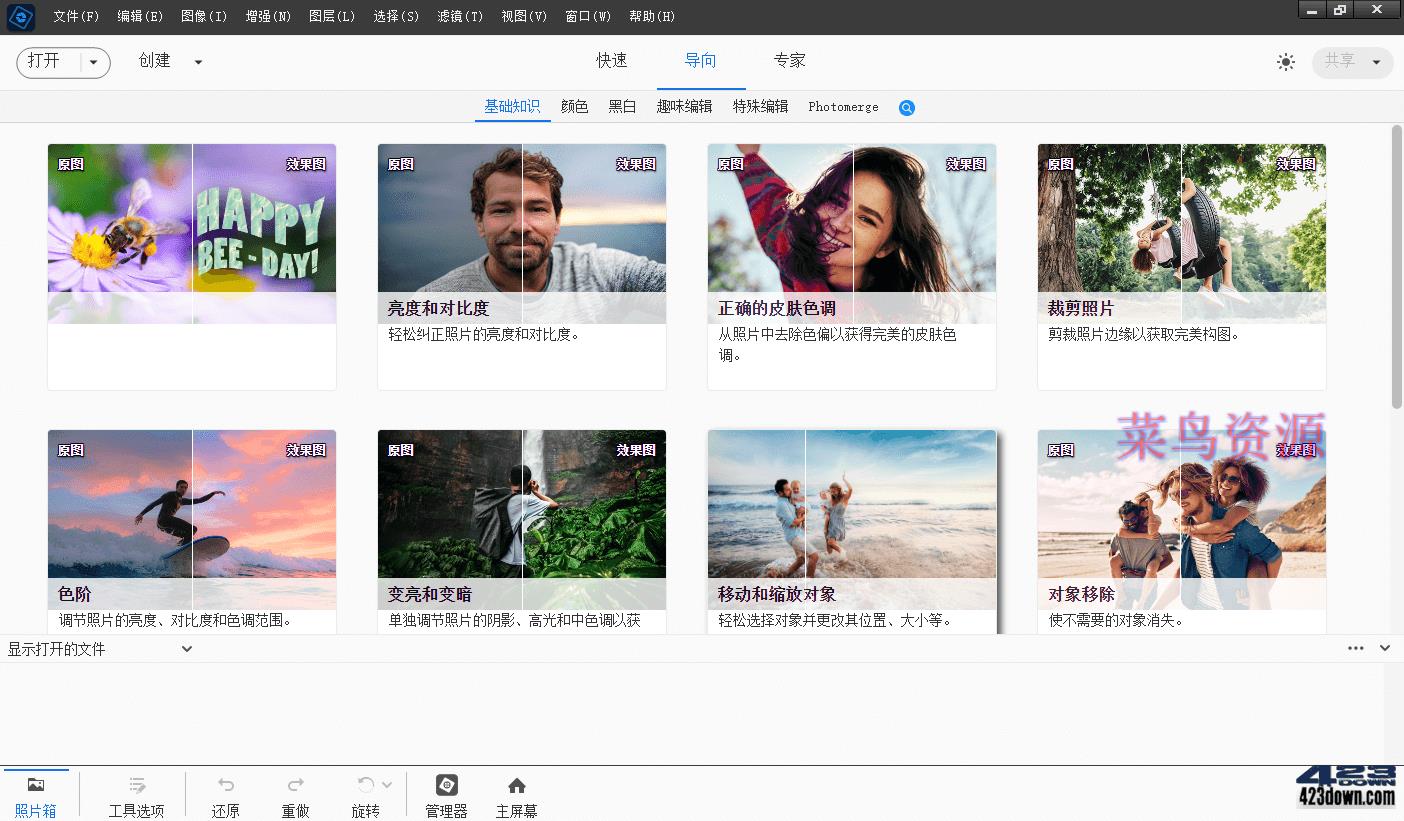Open the 显示打开的文件 dropdown
The height and width of the screenshot is (821, 1404).
(186, 648)
